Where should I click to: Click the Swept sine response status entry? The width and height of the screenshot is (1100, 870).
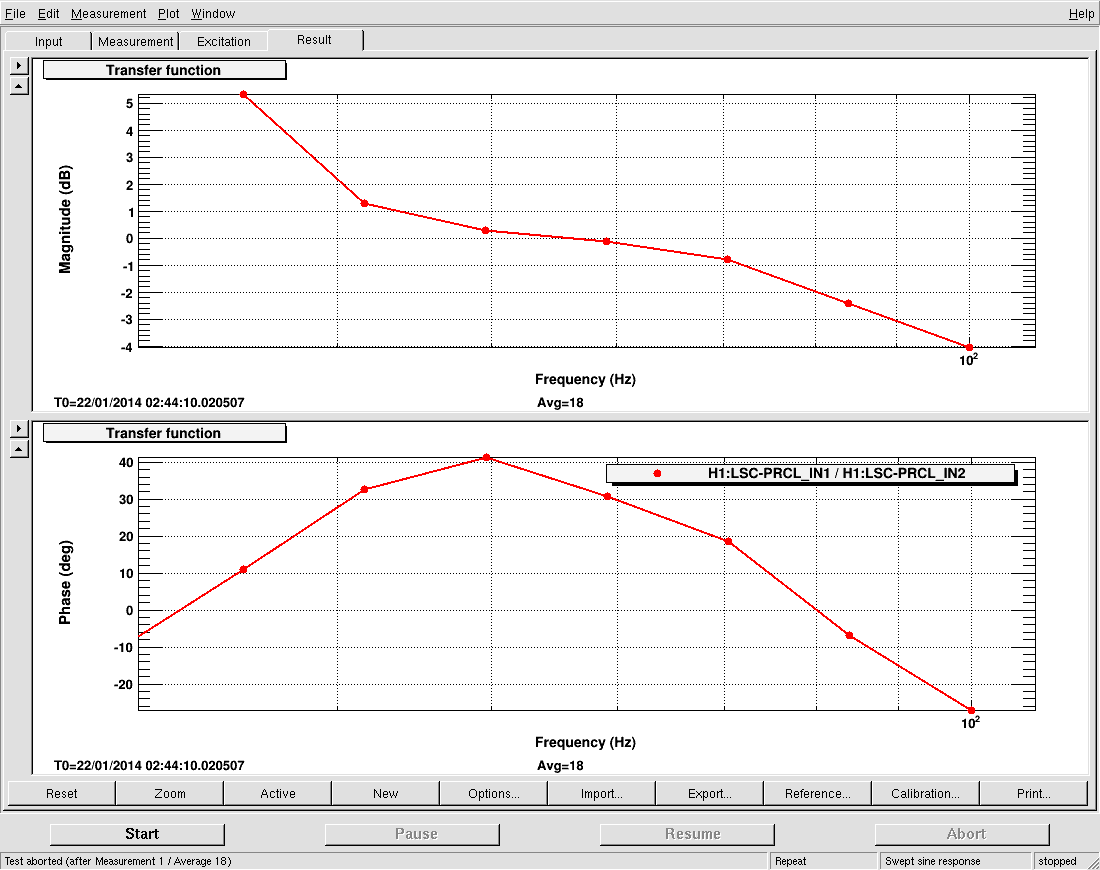coord(955,861)
